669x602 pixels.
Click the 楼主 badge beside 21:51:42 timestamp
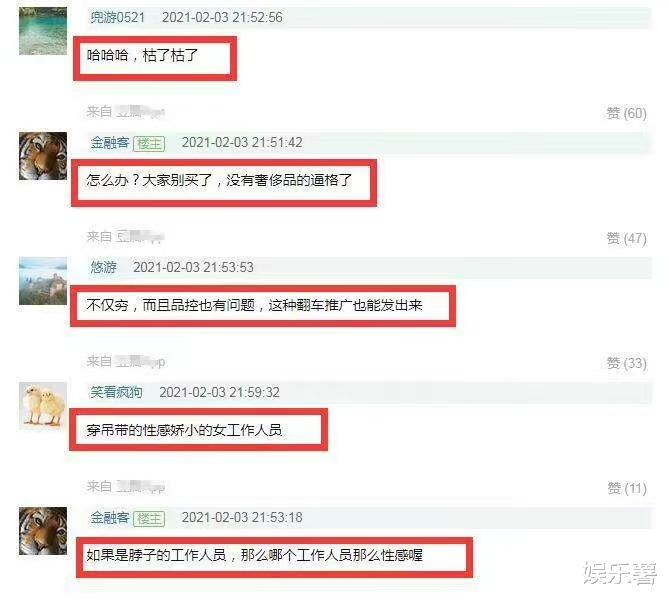149,143
